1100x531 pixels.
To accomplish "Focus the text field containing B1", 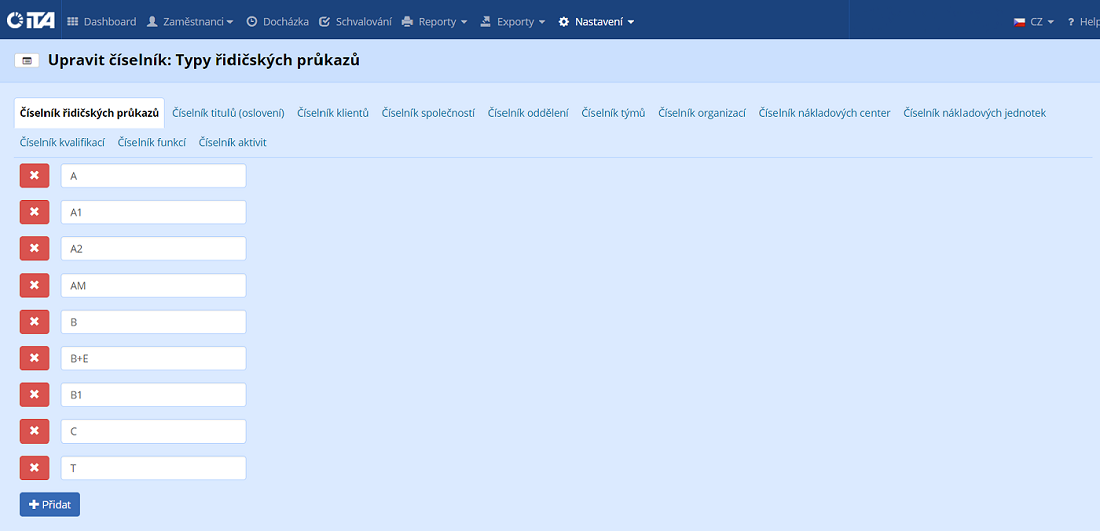I will (x=153, y=395).
